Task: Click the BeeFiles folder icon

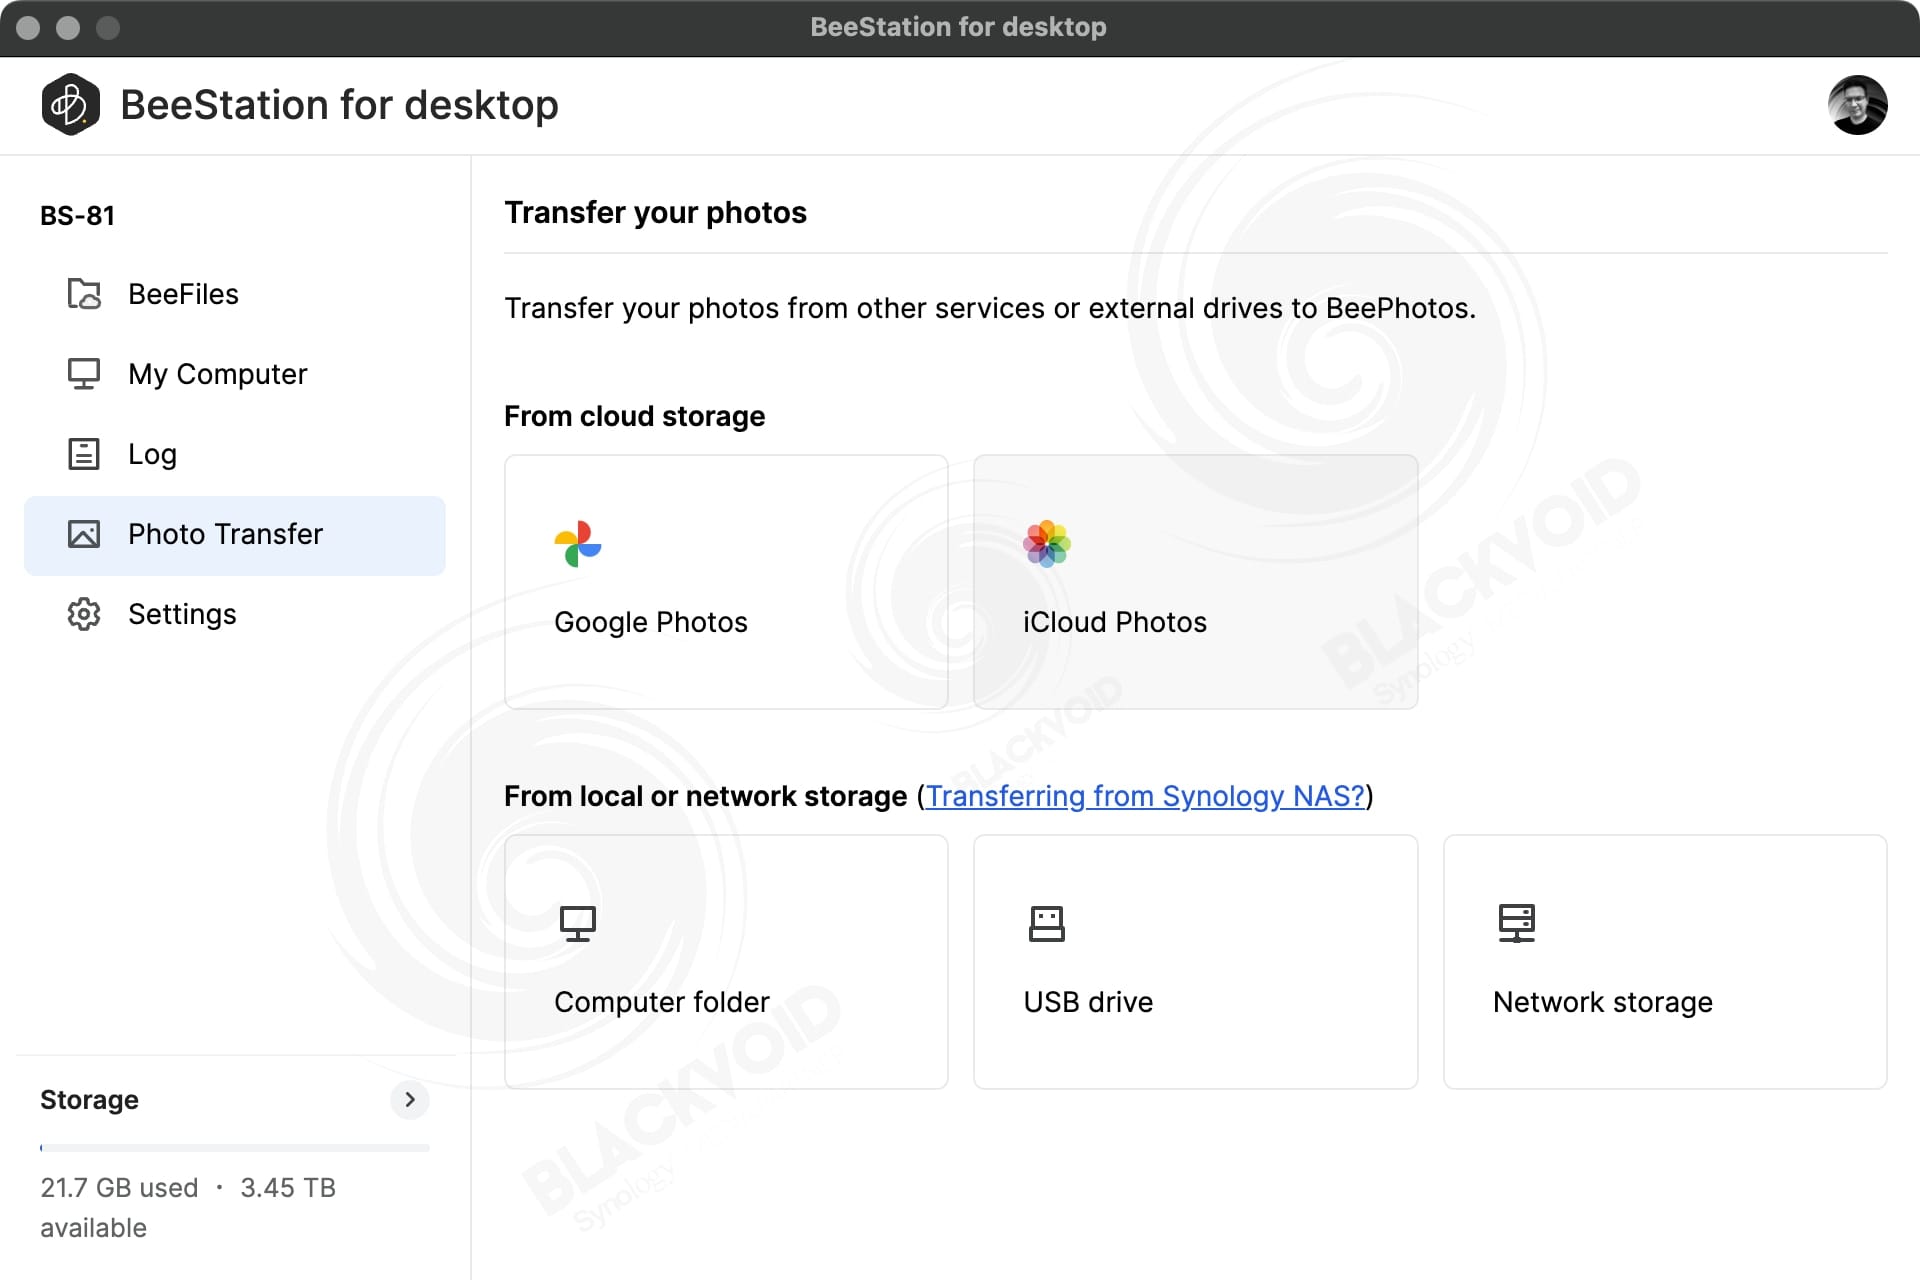Action: (84, 294)
